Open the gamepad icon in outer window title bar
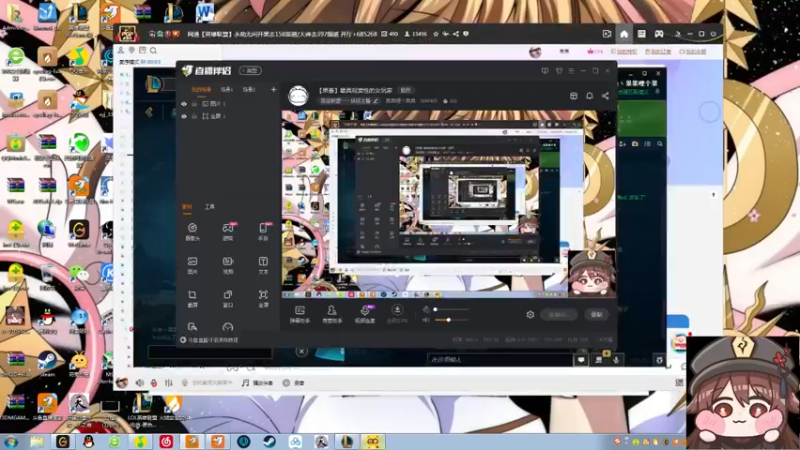 click(659, 34)
